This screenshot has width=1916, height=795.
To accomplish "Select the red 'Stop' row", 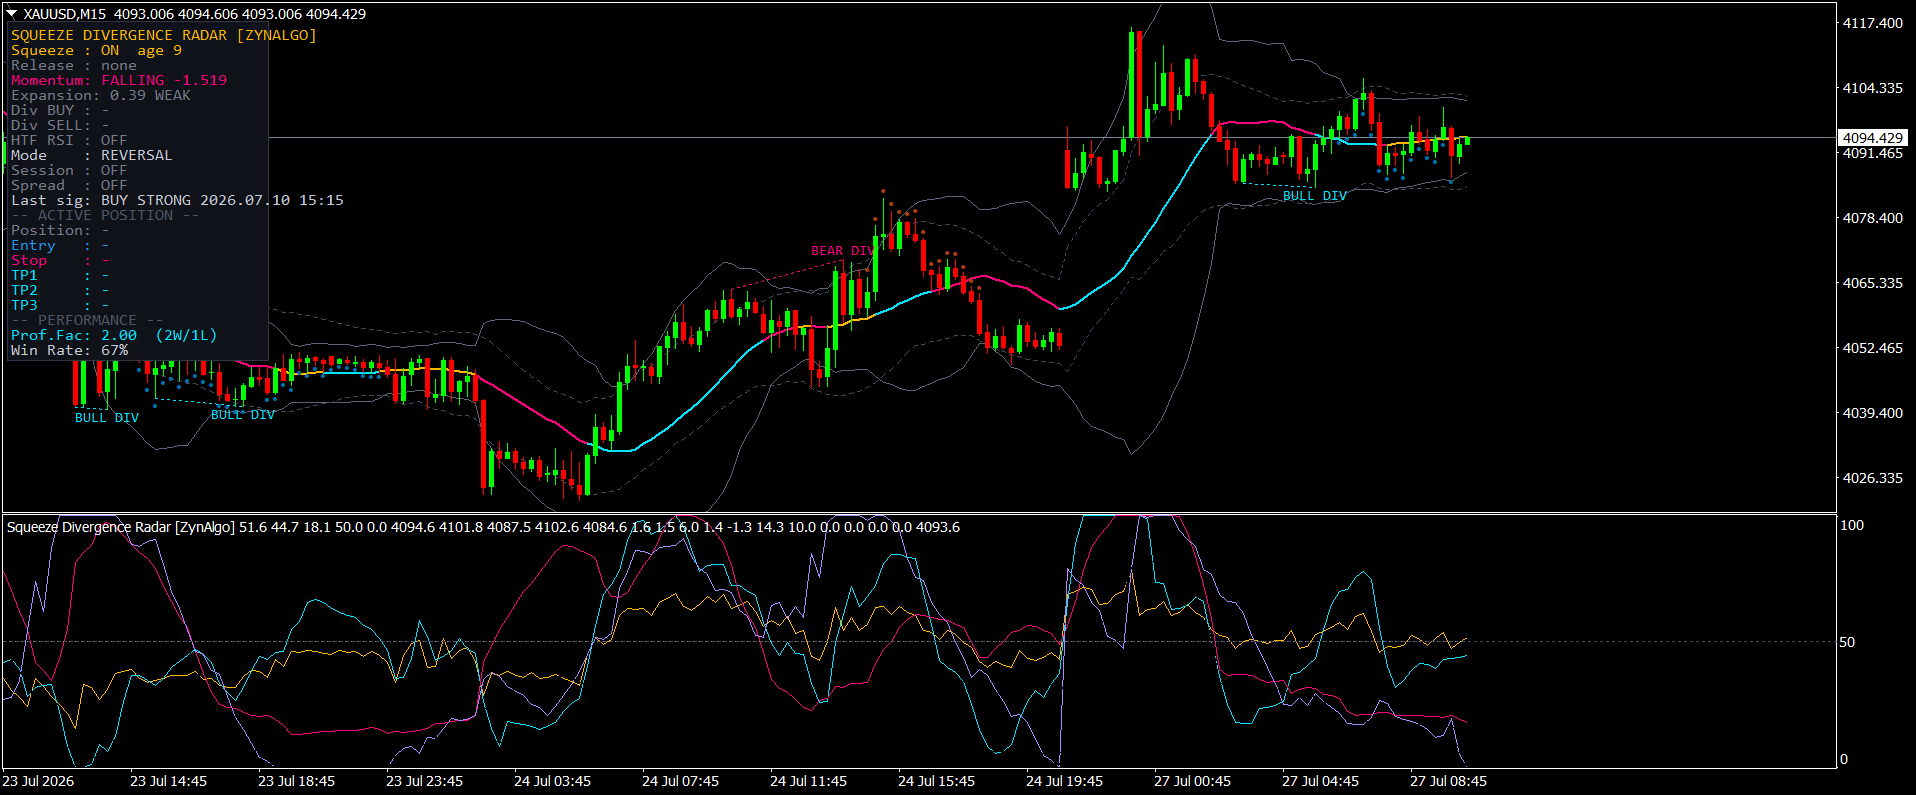I will 60,260.
